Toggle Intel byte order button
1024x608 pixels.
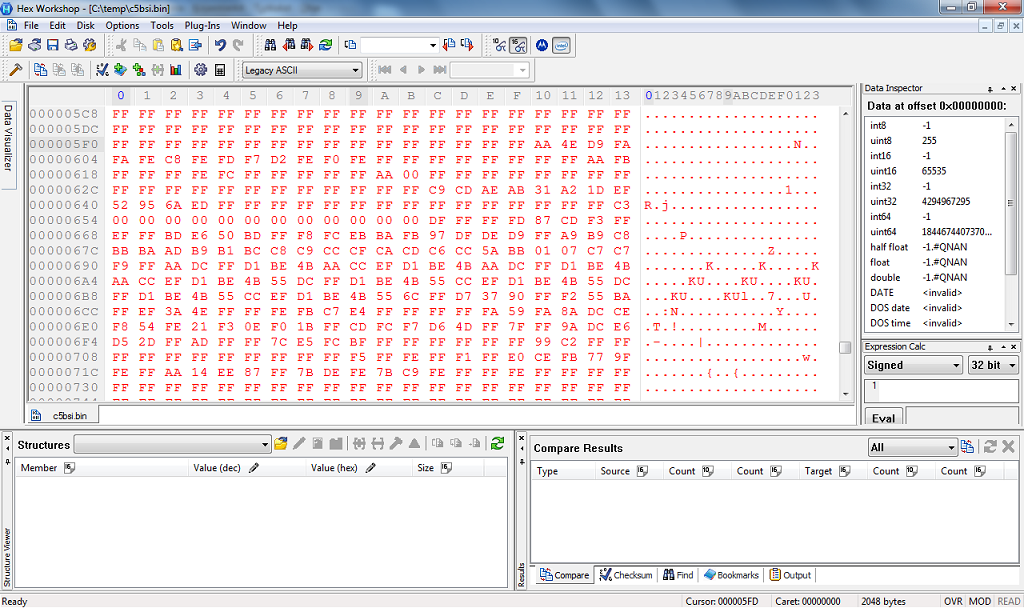561,45
